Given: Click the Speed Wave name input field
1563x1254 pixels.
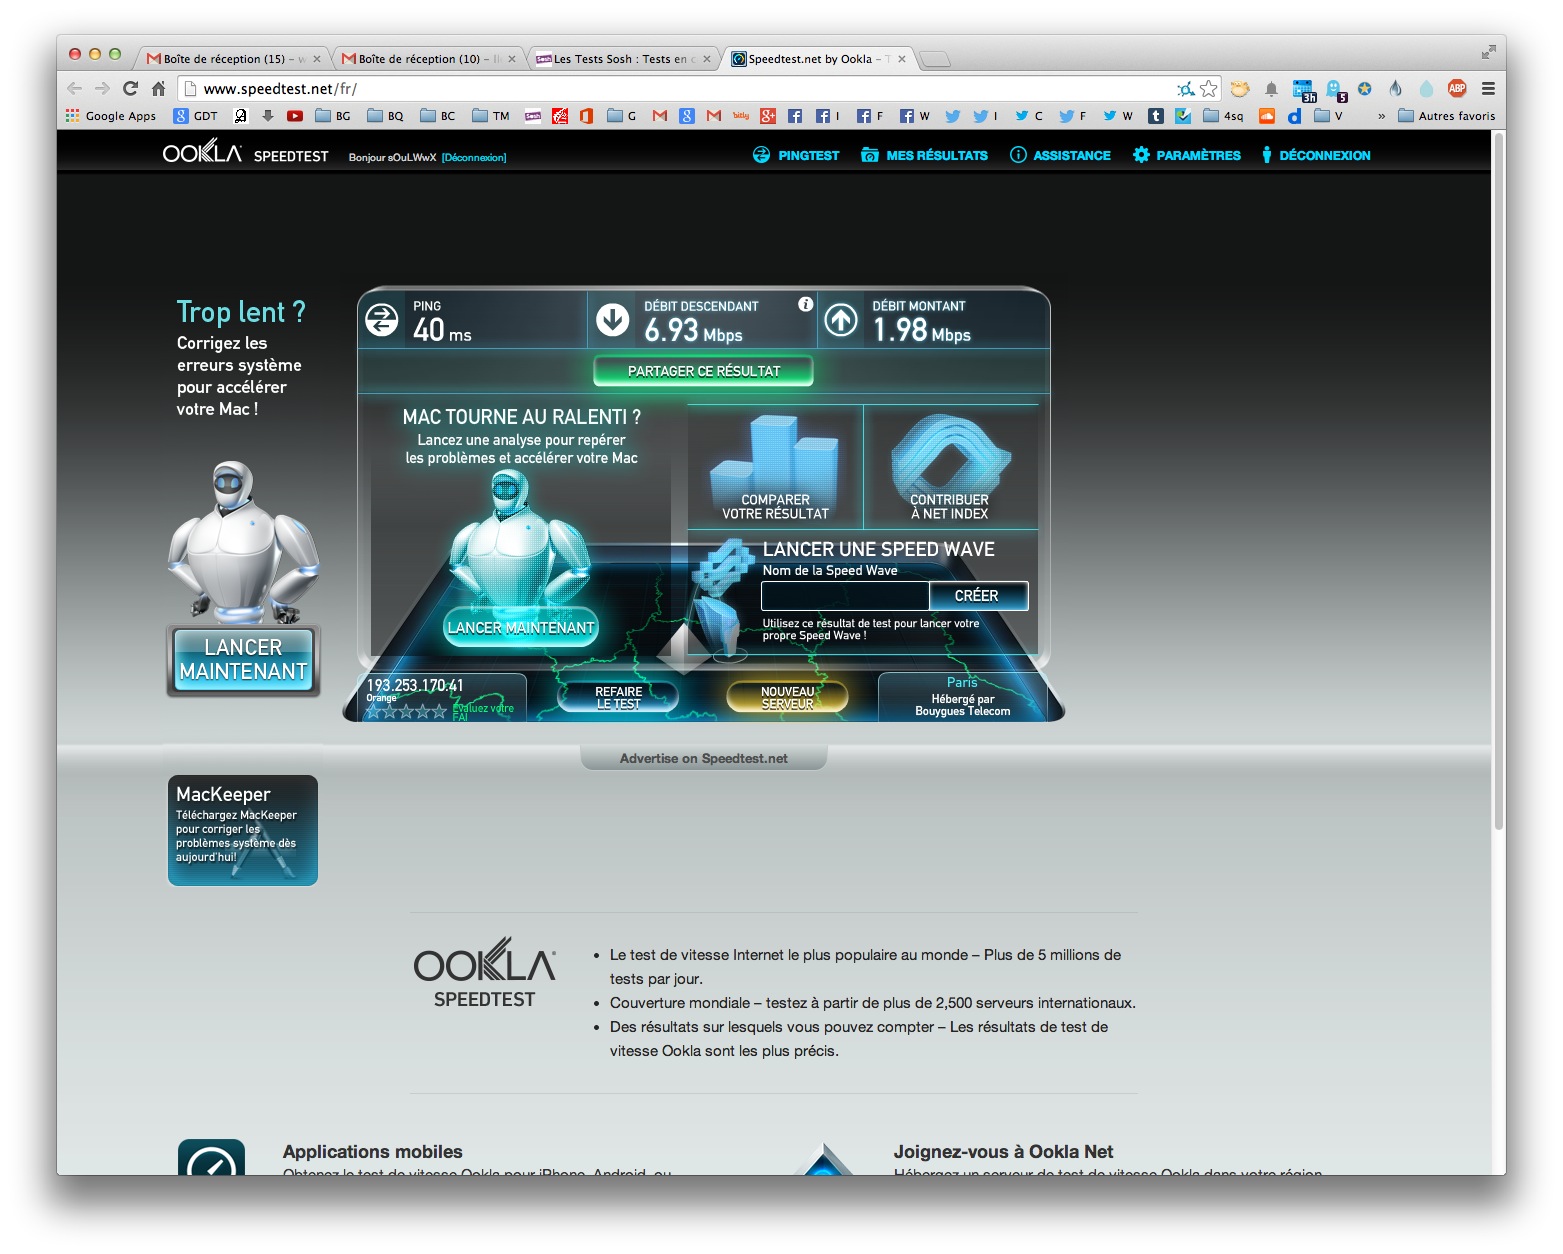Looking at the screenshot, I should coord(845,596).
